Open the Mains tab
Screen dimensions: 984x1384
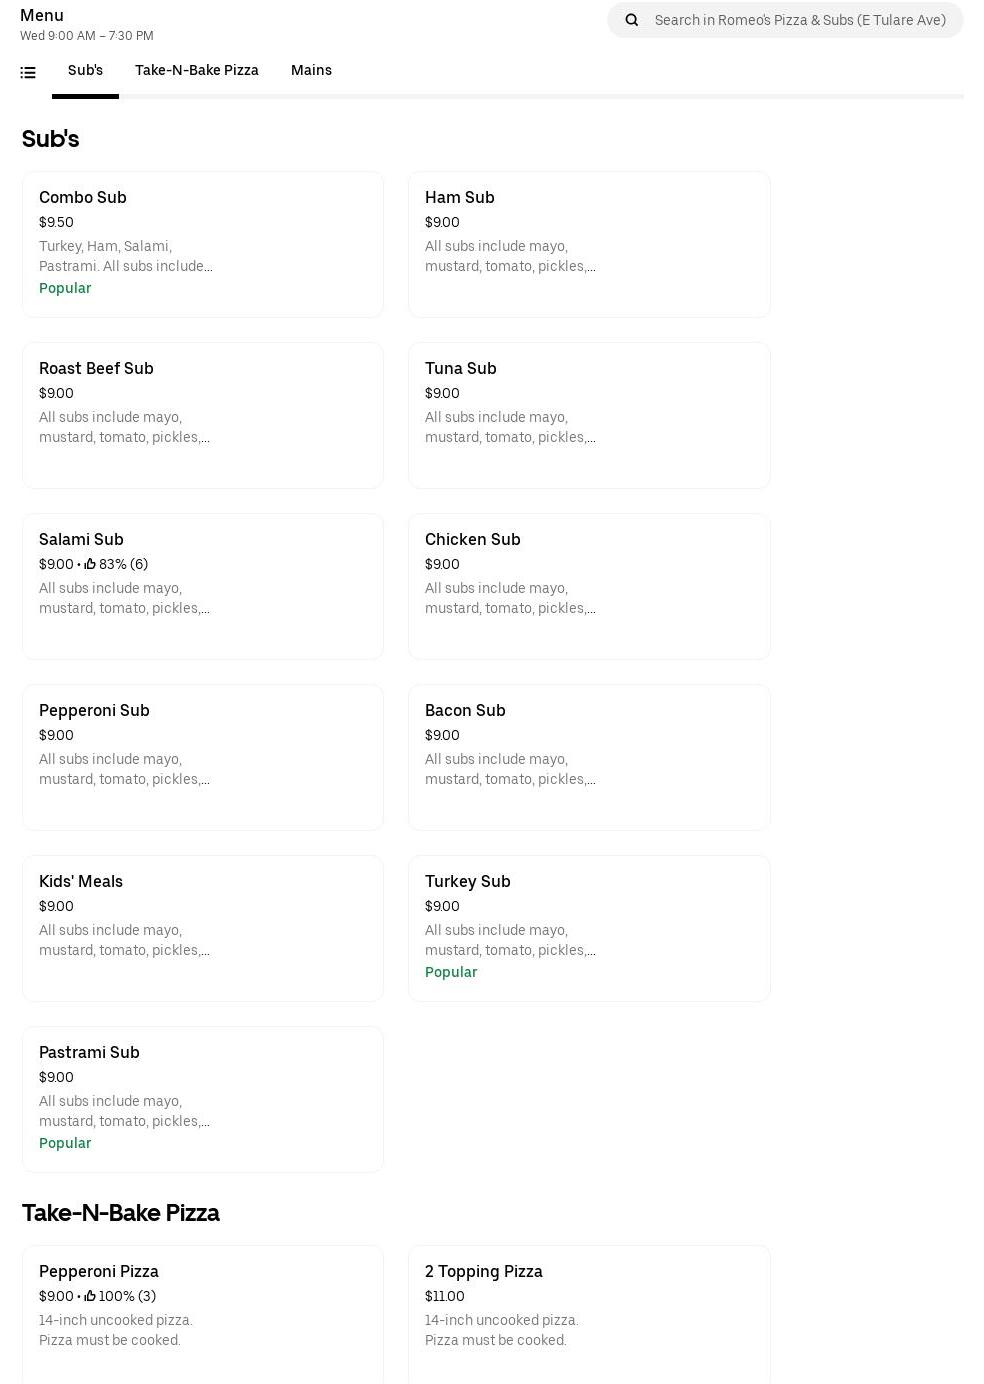pos(311,70)
